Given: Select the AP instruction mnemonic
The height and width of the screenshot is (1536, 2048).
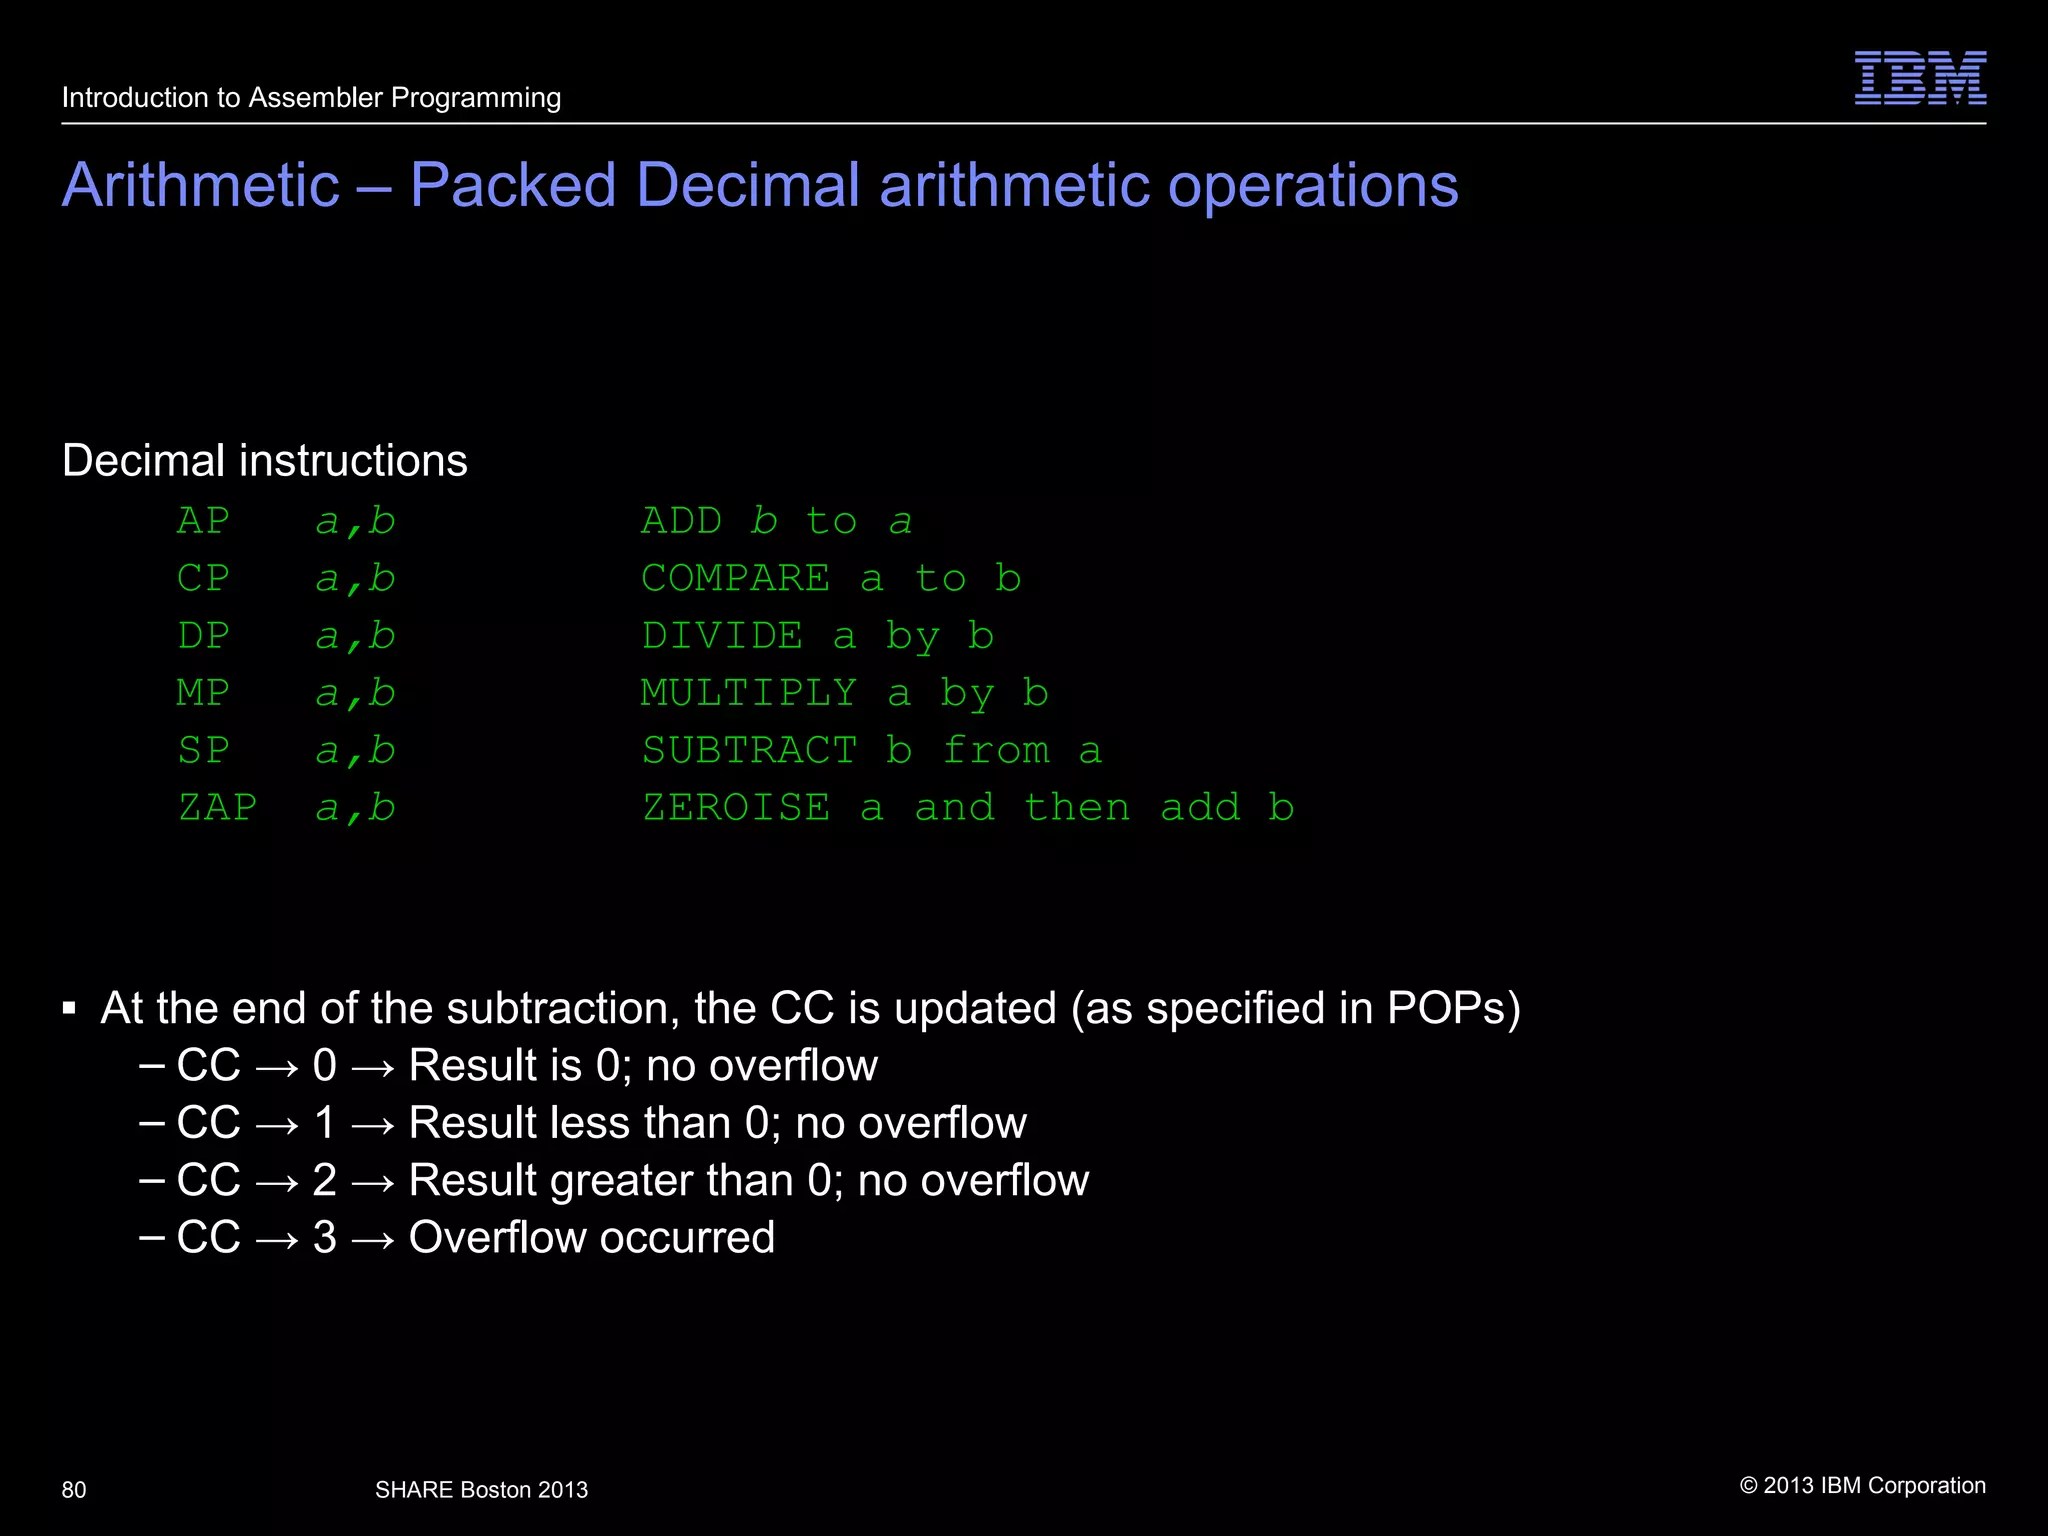Looking at the screenshot, I should [203, 521].
